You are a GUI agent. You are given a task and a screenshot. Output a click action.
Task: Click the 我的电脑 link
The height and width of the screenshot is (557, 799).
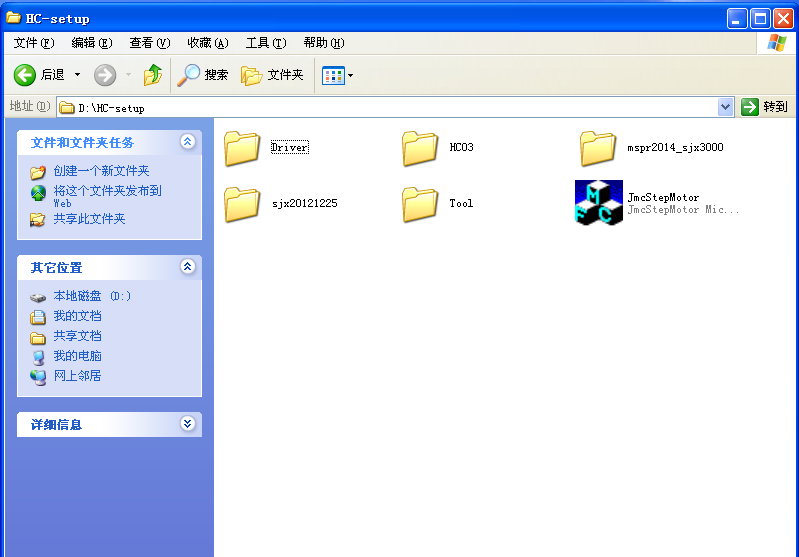(x=77, y=356)
